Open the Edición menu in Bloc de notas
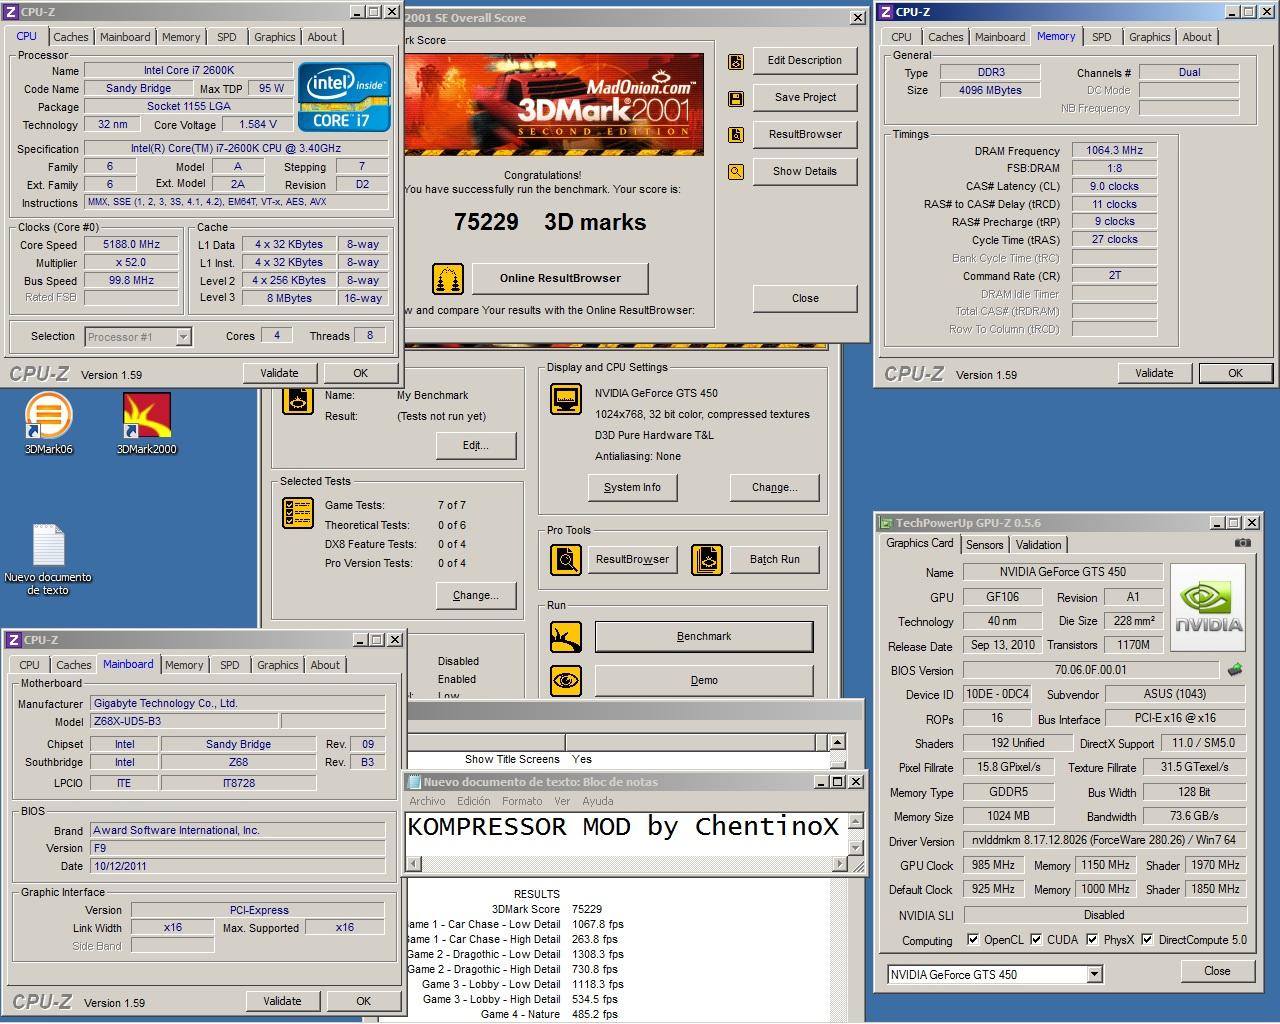This screenshot has width=1280, height=1024. point(474,801)
